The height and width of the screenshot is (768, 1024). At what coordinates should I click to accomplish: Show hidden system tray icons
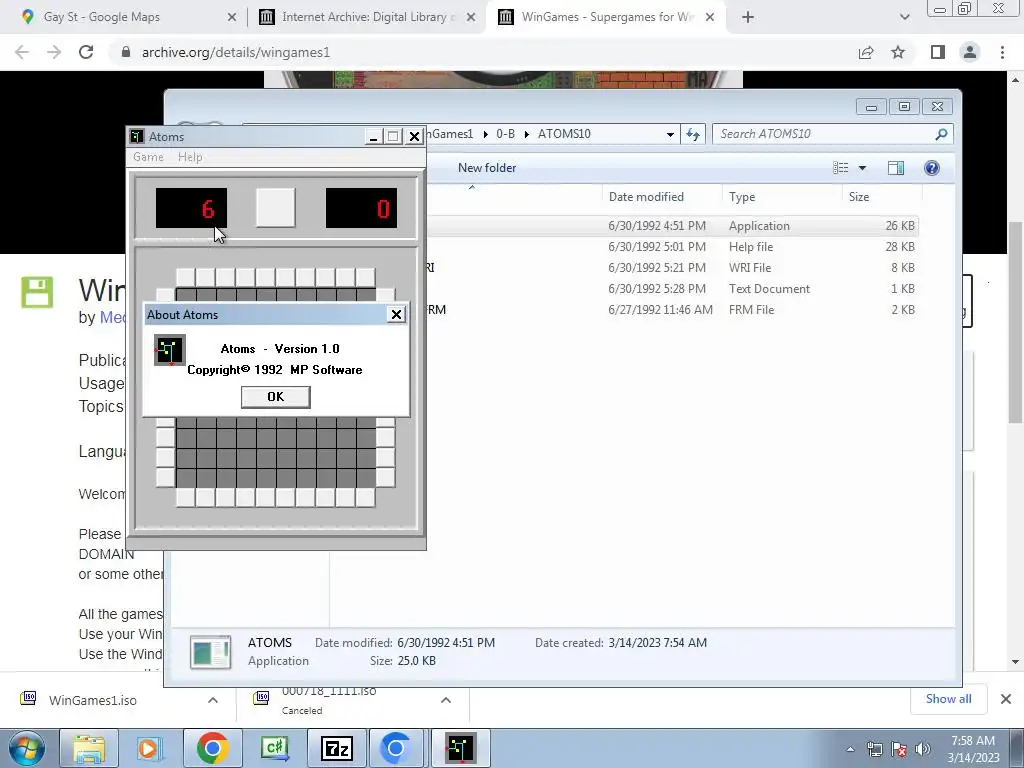pos(850,750)
